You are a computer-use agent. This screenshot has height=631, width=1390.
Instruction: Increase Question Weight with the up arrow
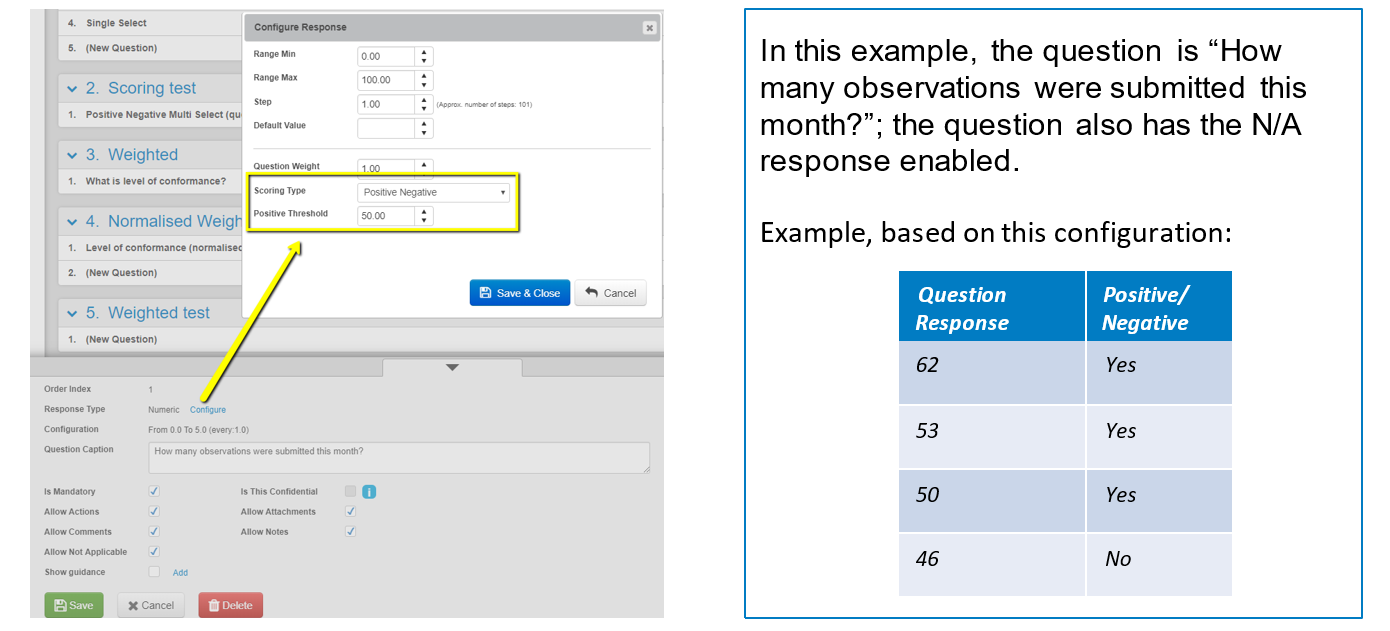425,164
